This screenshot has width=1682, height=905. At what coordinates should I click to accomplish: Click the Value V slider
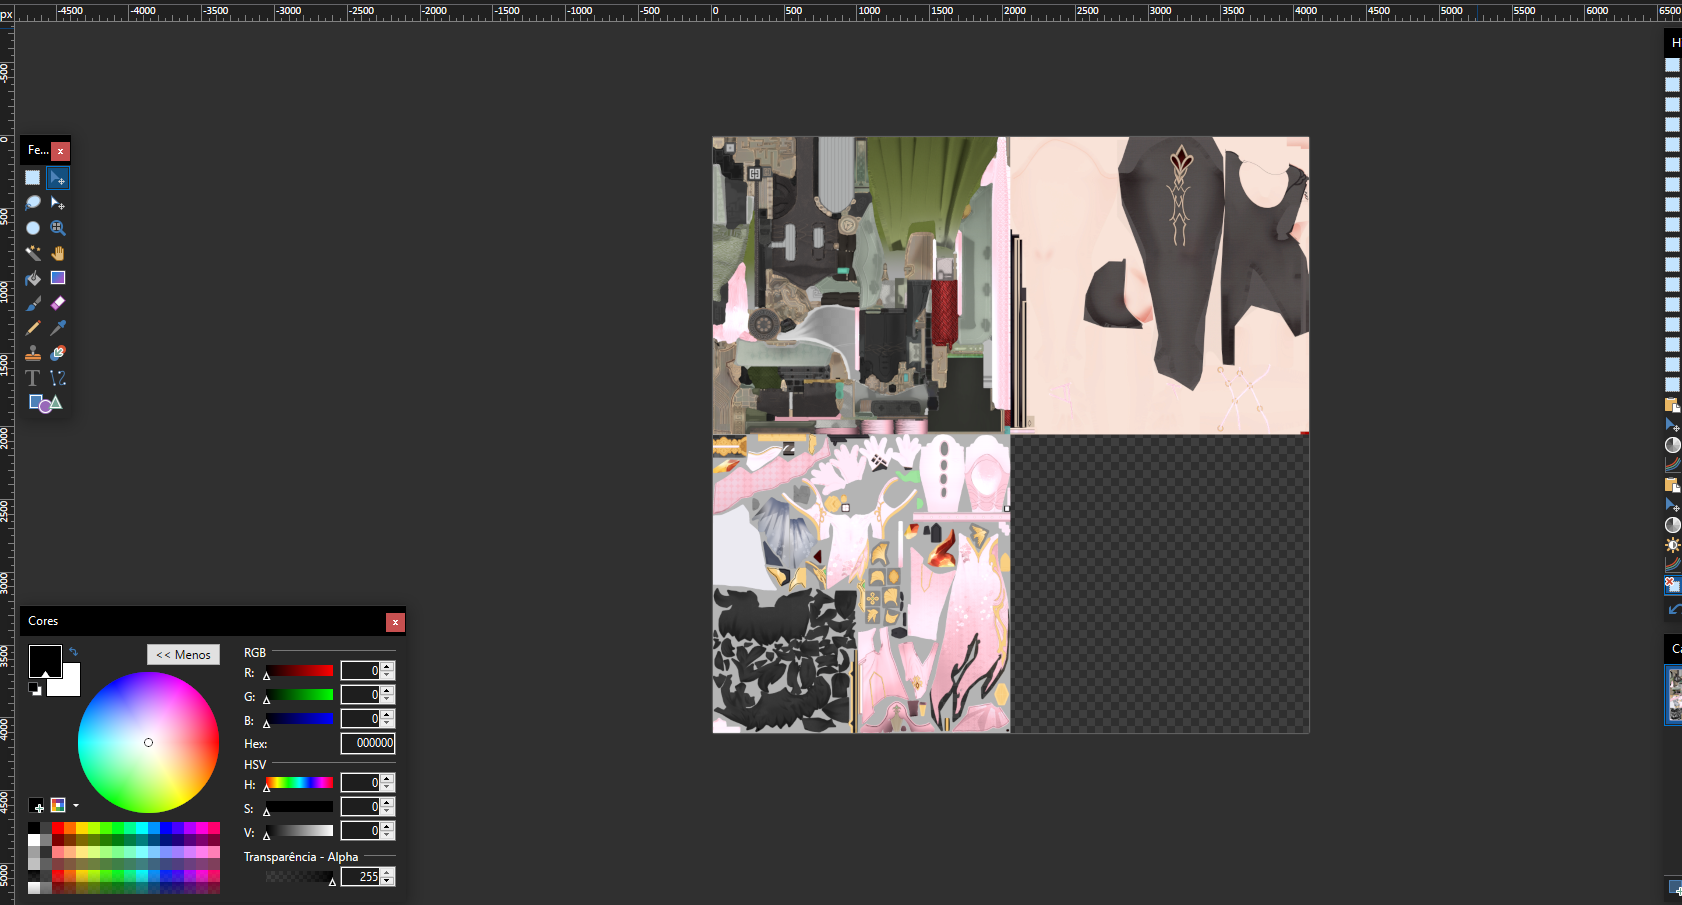coord(299,831)
